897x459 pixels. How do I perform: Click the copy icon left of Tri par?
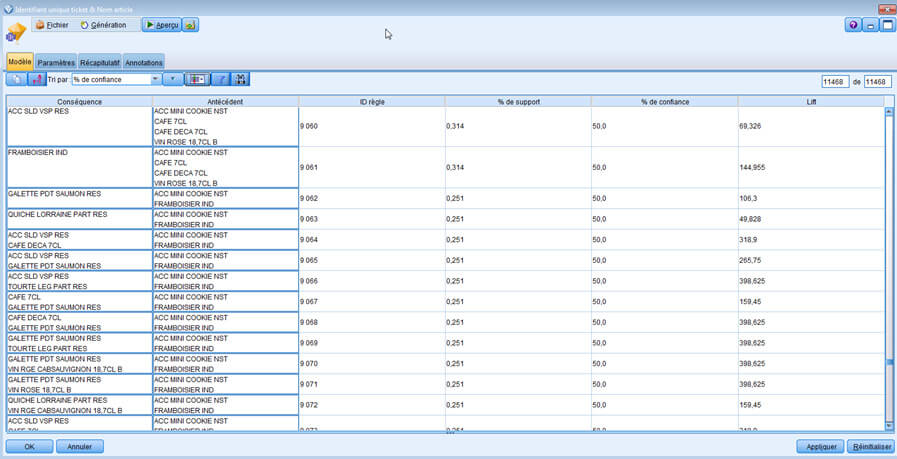[16, 80]
